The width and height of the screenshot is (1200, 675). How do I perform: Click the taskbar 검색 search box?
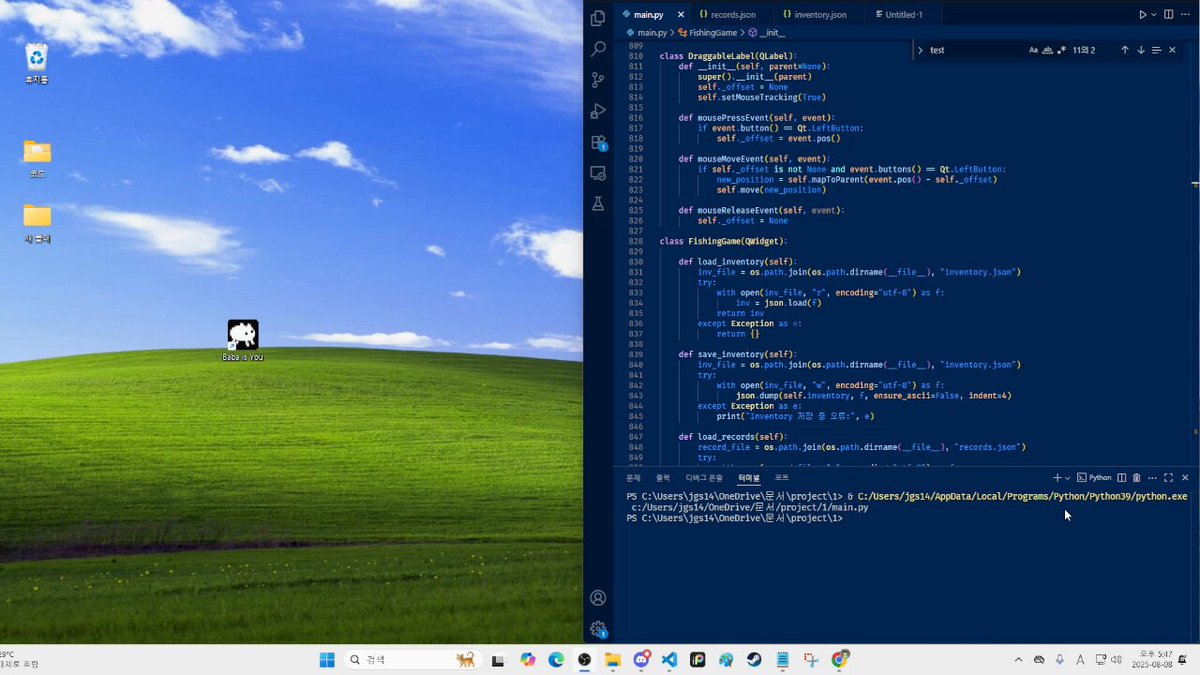pos(412,660)
